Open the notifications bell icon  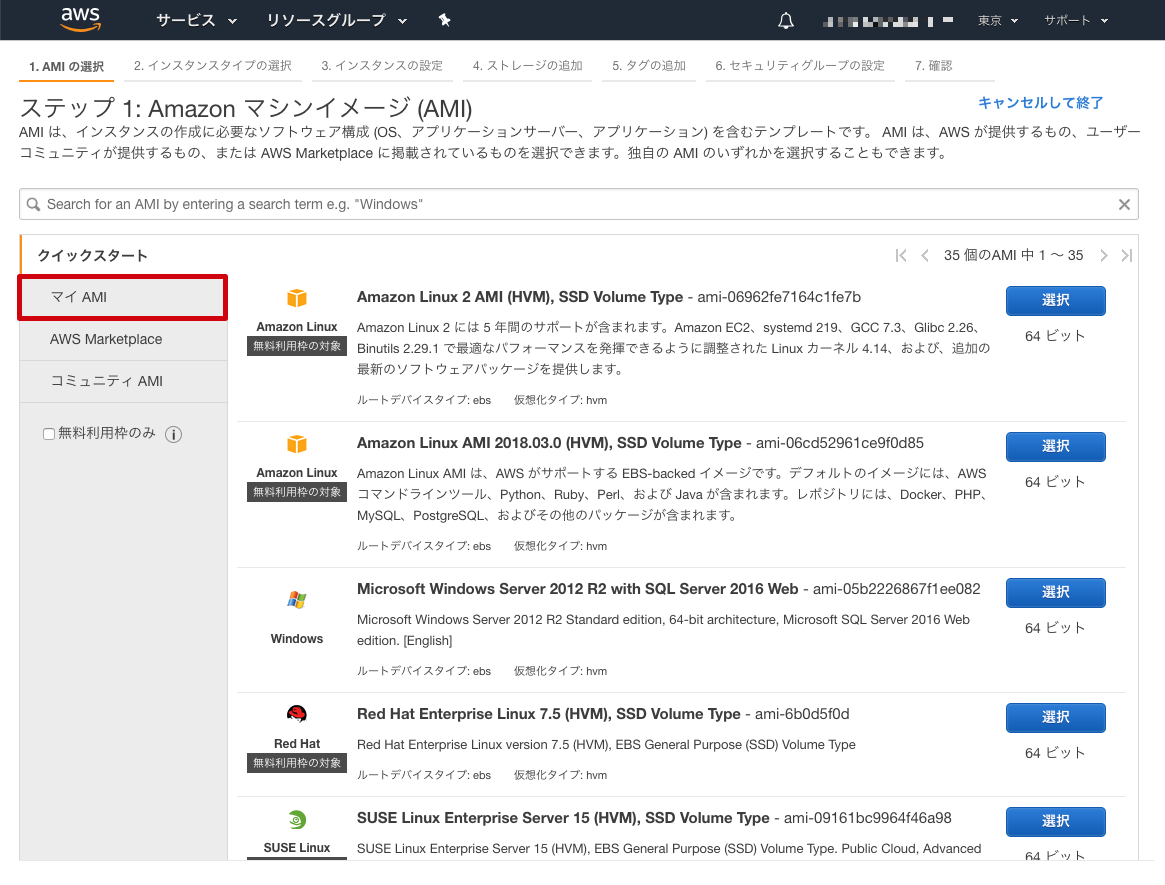tap(785, 21)
